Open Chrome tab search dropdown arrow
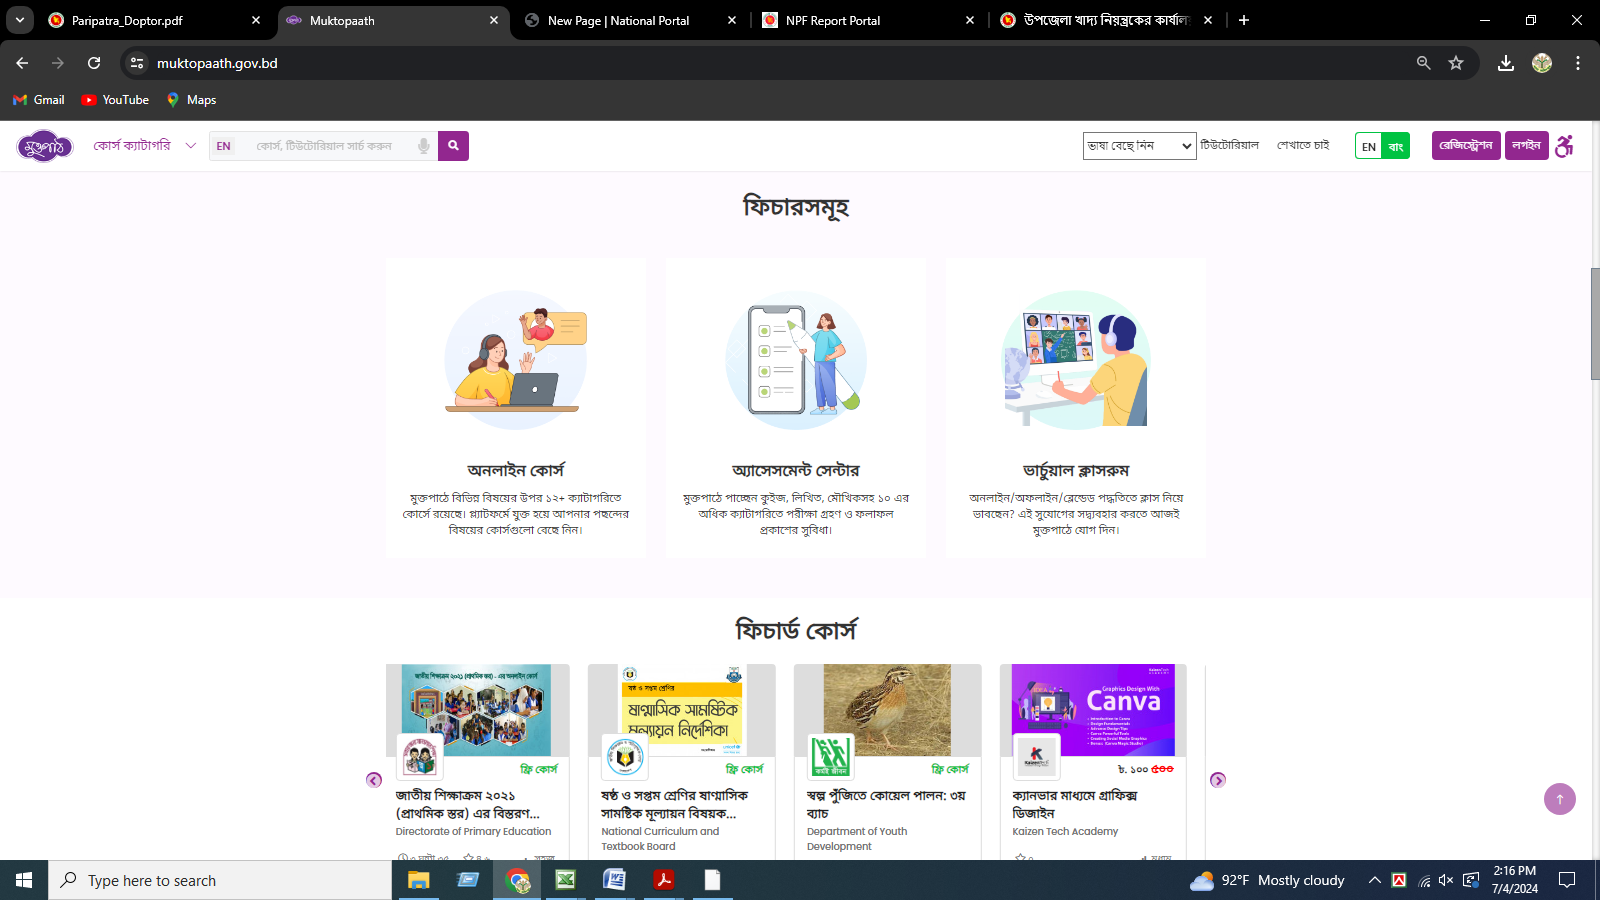The width and height of the screenshot is (1600, 900). coord(20,20)
